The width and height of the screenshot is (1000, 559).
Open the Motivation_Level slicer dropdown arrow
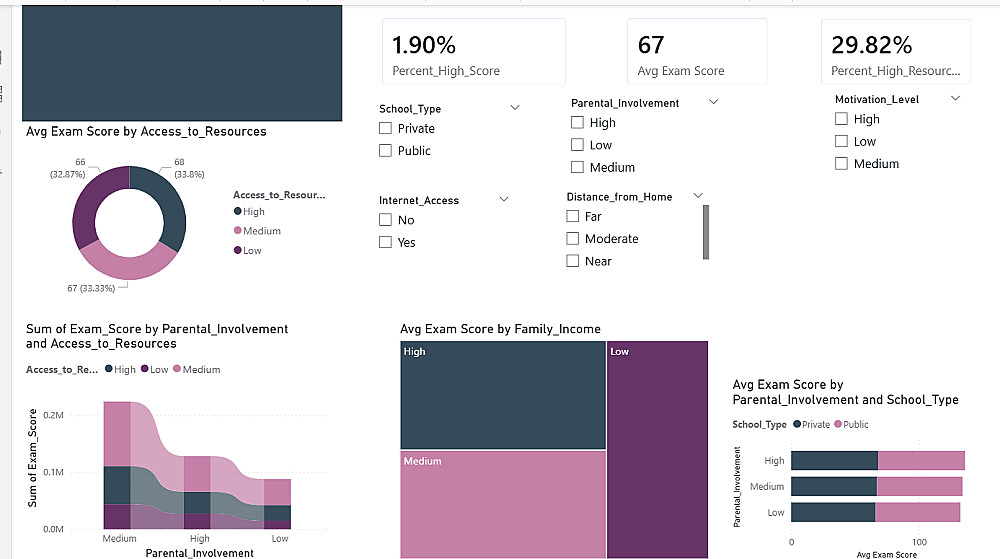(x=956, y=98)
